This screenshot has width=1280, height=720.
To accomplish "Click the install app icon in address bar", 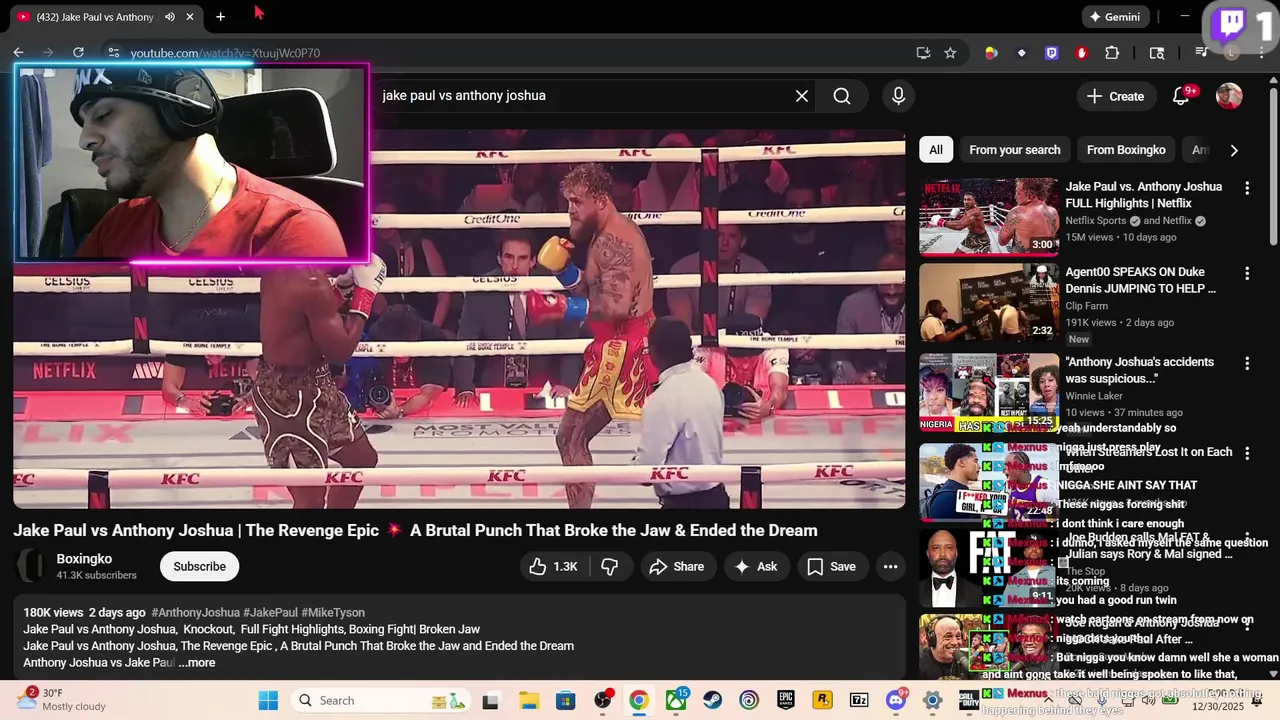I will coord(923,53).
